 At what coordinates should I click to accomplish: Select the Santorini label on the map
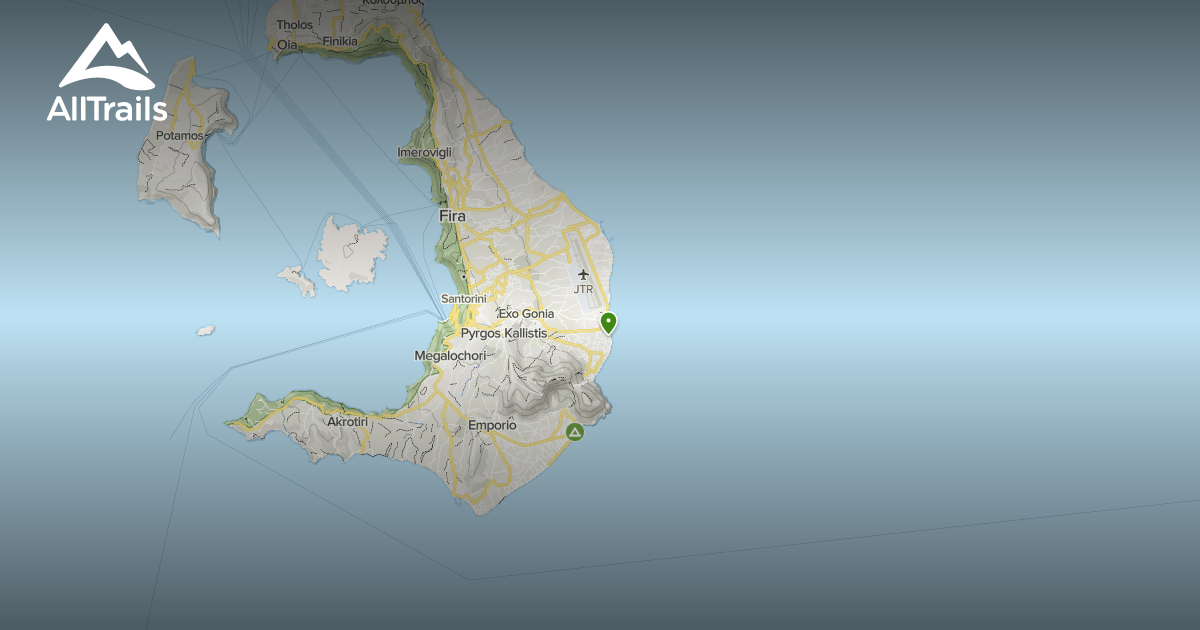coord(464,298)
